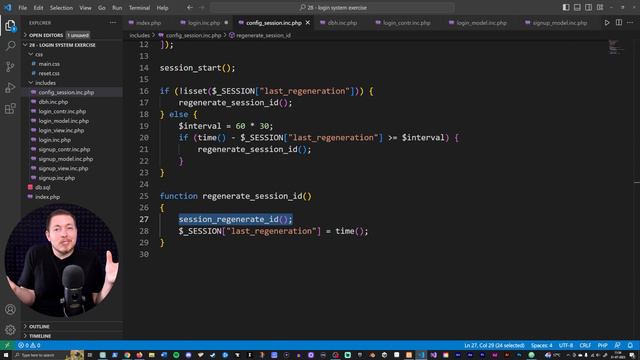The image size is (640, 360).
Task: Switch to the signup_model.inc.php tab
Action: [x=560, y=23]
